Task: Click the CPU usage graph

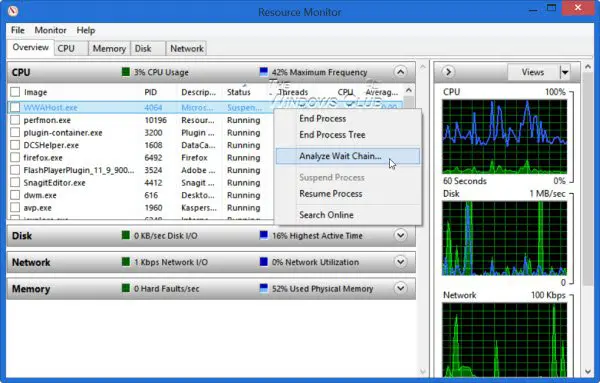Action: click(x=504, y=137)
